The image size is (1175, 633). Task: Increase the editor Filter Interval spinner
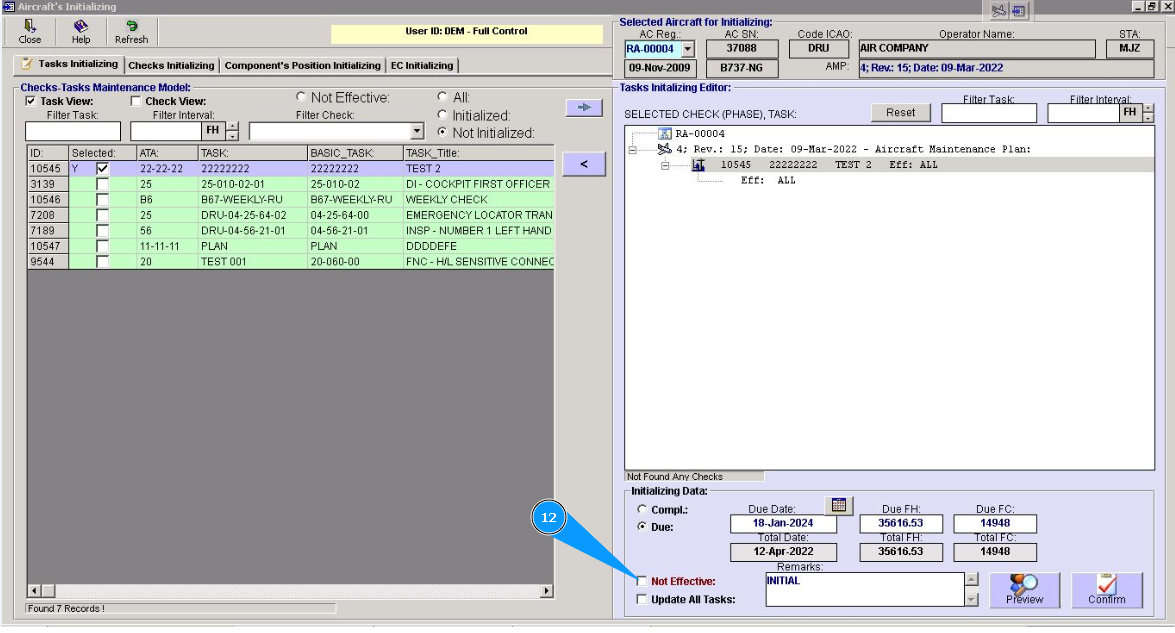(x=1148, y=109)
